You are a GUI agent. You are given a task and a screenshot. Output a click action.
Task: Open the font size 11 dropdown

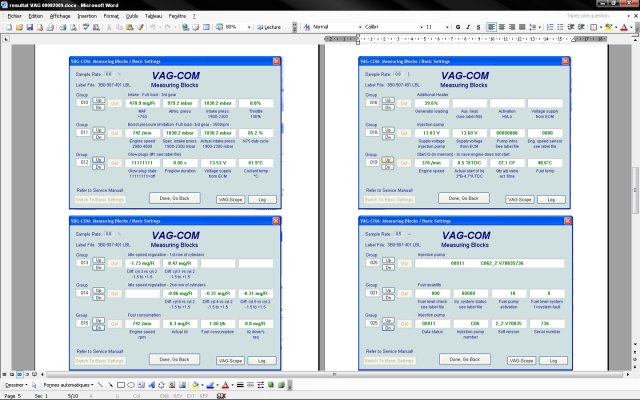tap(447, 27)
